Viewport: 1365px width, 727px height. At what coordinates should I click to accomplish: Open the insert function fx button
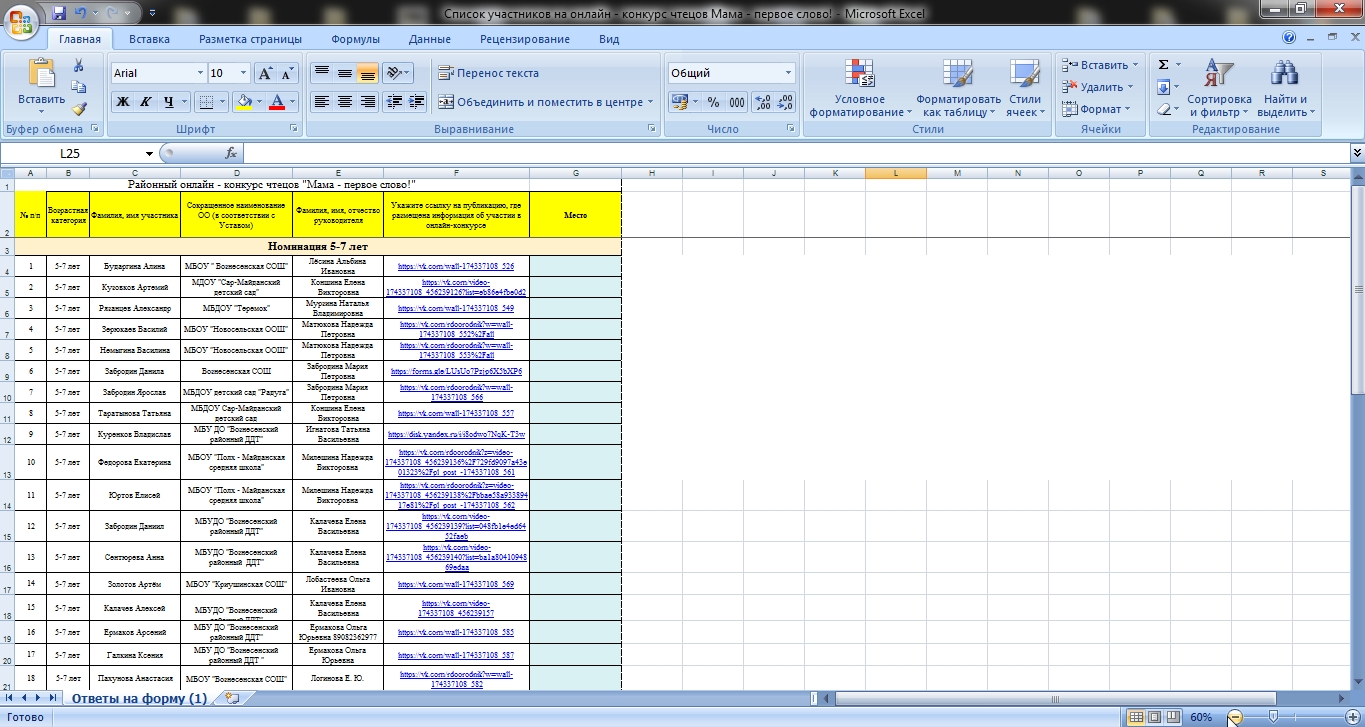click(231, 153)
